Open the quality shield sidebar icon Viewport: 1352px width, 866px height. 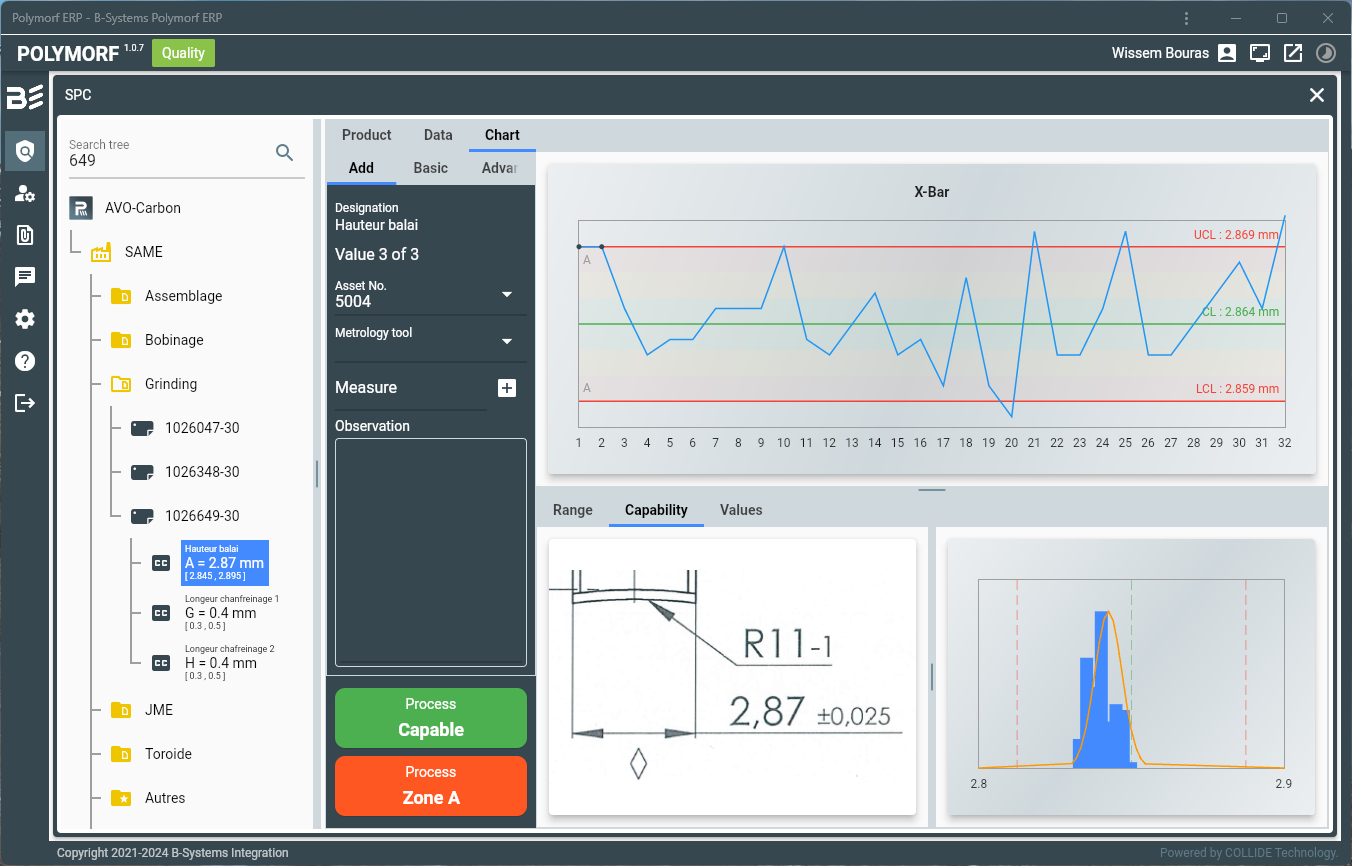tap(25, 151)
